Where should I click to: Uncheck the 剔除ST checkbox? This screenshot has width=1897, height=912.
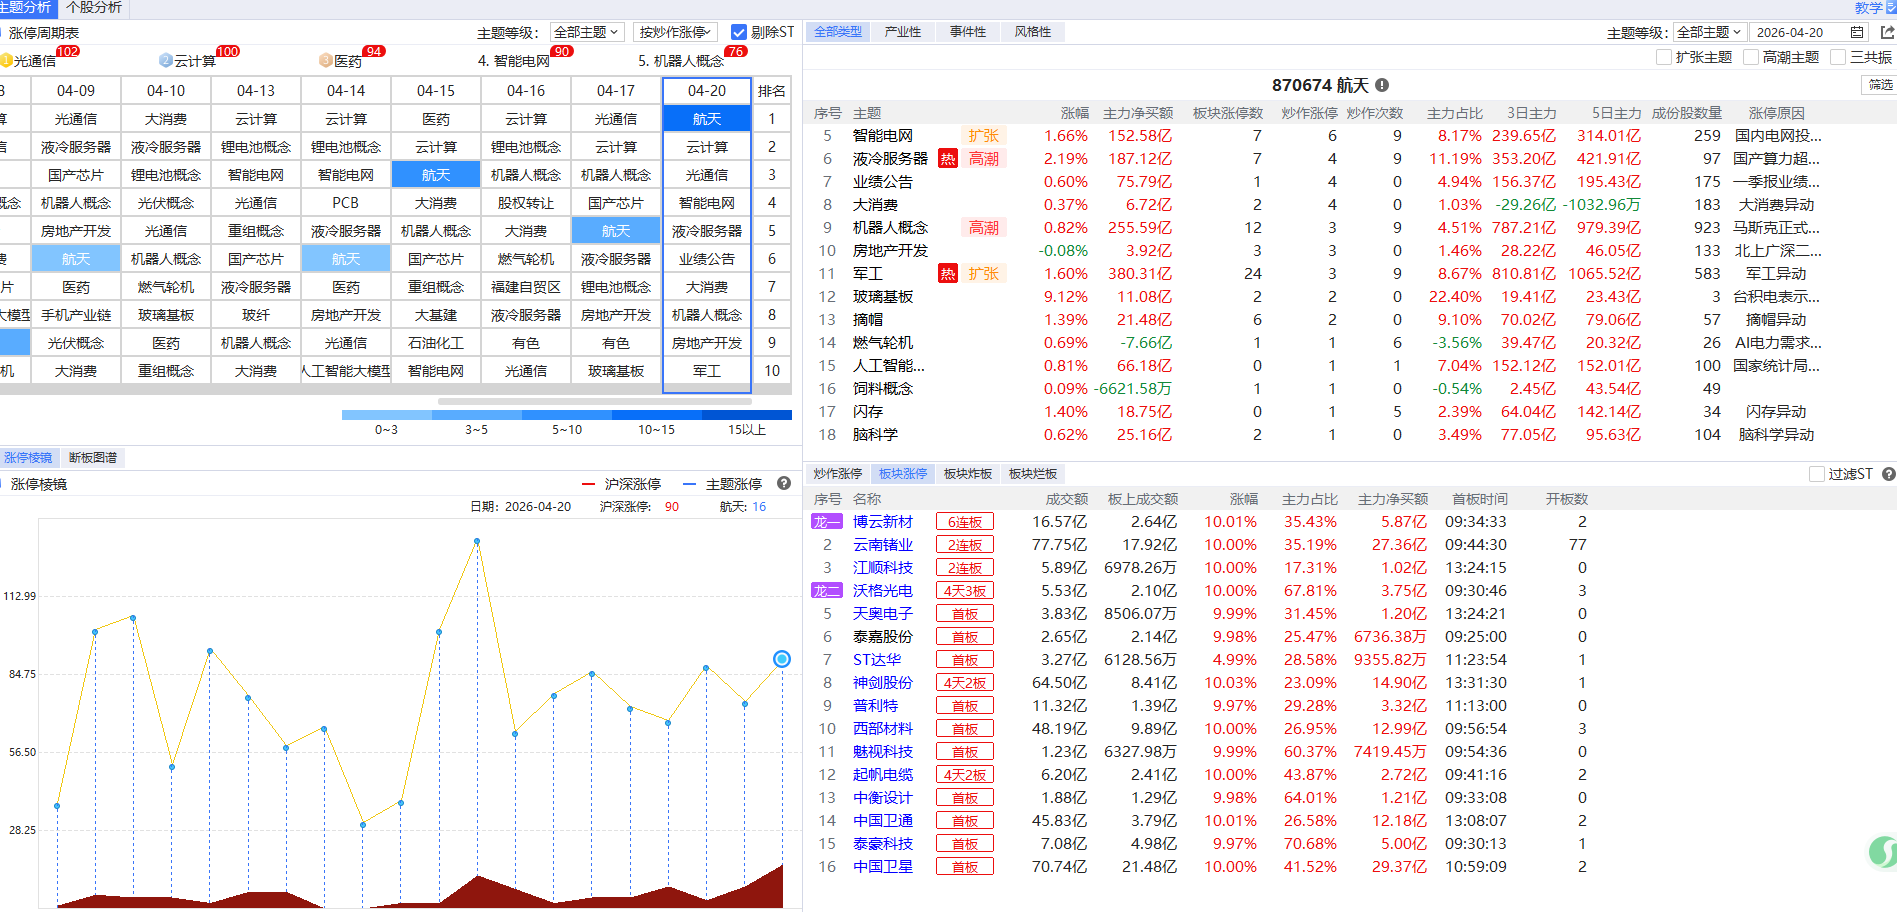coord(739,32)
